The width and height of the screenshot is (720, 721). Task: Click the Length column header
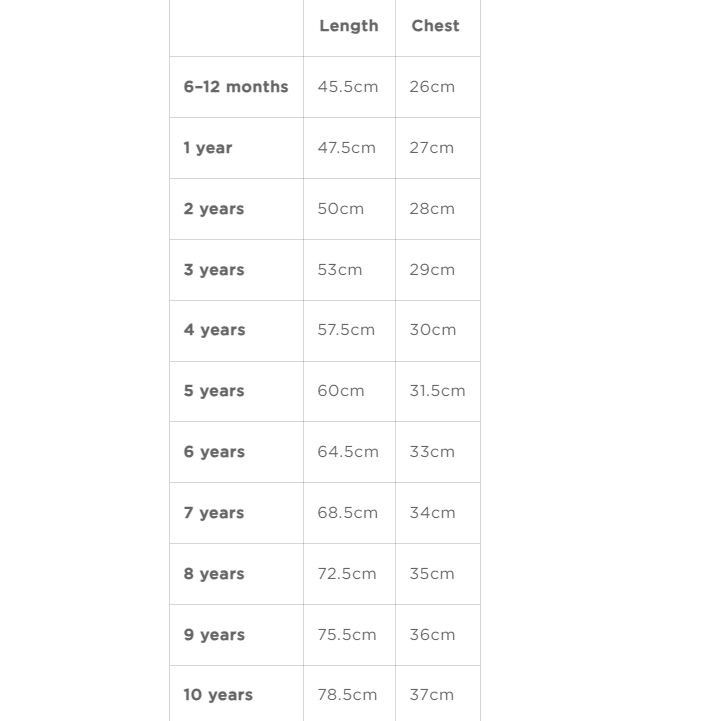348,26
